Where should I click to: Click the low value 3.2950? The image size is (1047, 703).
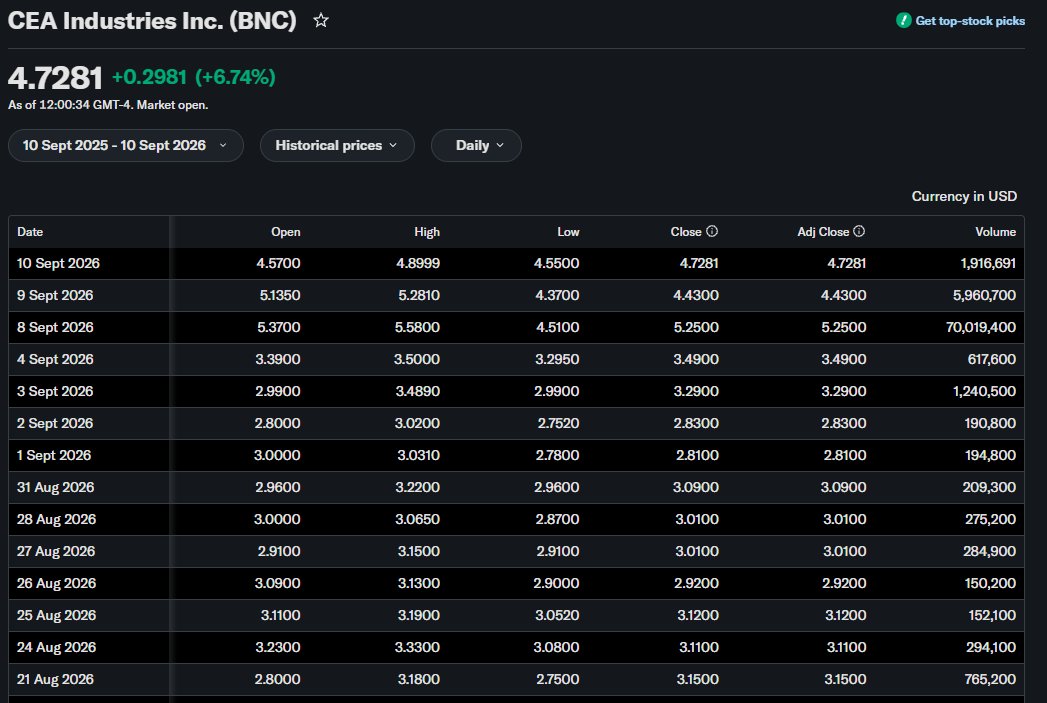coord(557,360)
